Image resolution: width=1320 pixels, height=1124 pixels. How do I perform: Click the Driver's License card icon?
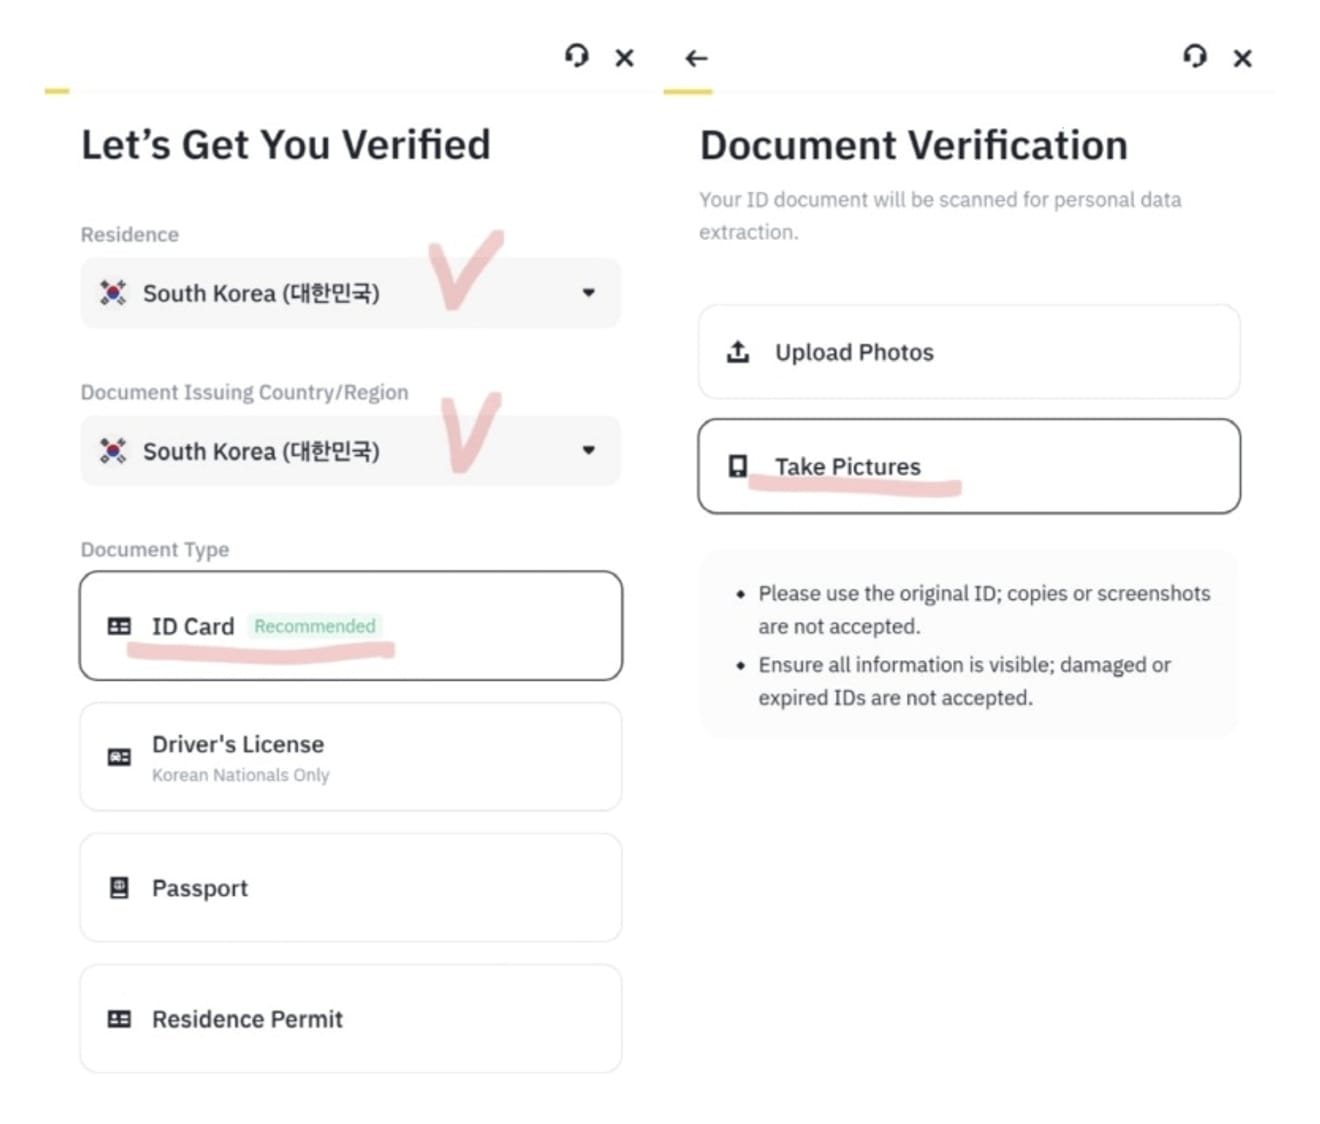coord(119,757)
